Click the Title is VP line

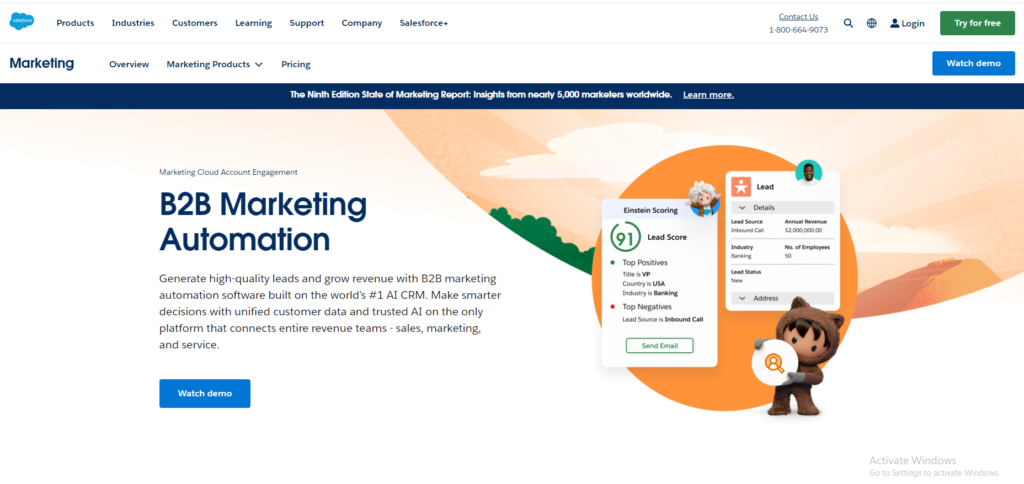click(636, 274)
